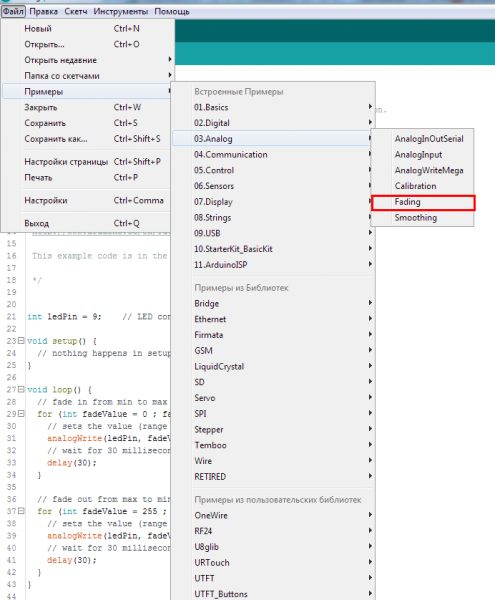
Task: Expand 02.Digital examples submenu
Action: 273,123
